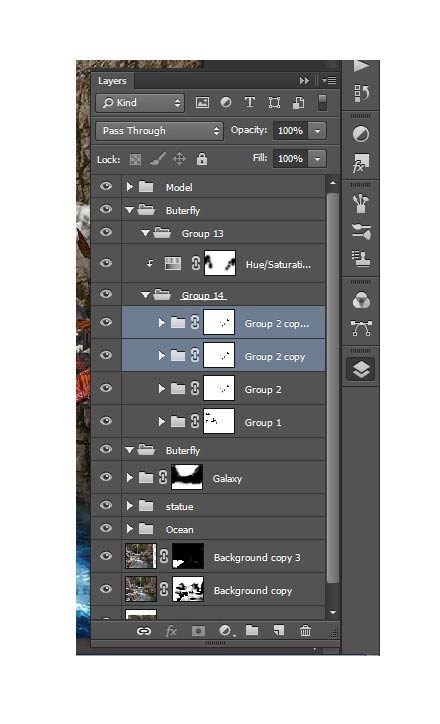Collapse the Group 14 folder triangle

pos(145,295)
